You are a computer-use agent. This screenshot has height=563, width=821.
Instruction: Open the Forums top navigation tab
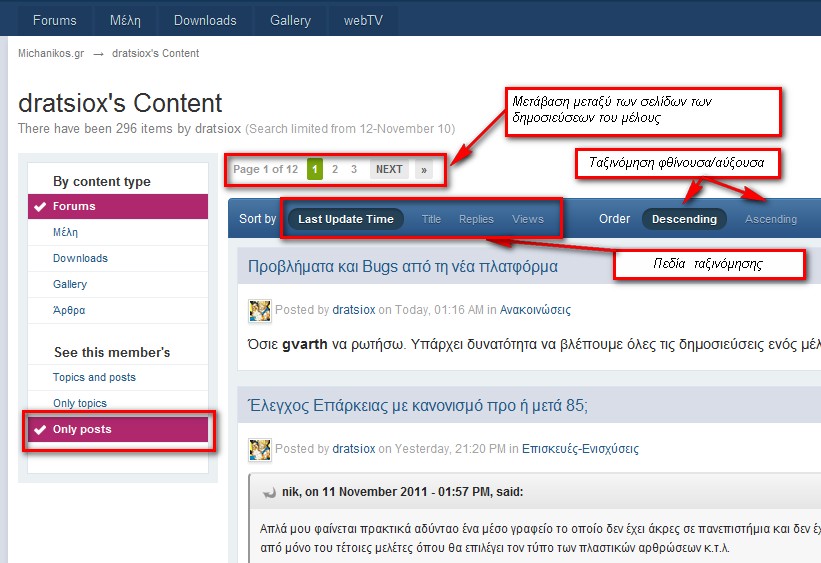pyautogui.click(x=54, y=20)
